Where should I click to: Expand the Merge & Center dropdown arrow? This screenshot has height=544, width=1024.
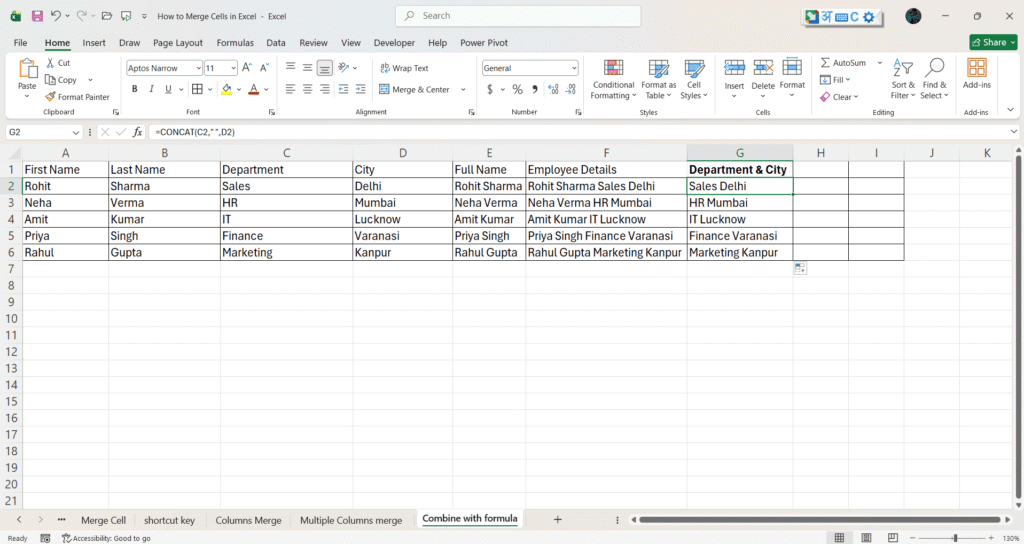[464, 89]
